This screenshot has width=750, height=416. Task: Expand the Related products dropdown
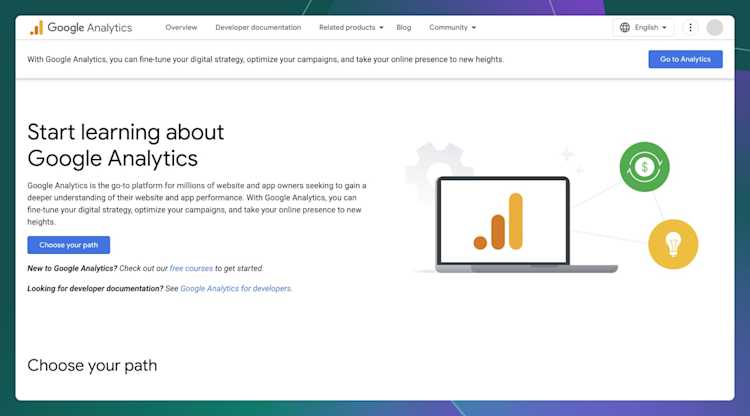[x=351, y=27]
